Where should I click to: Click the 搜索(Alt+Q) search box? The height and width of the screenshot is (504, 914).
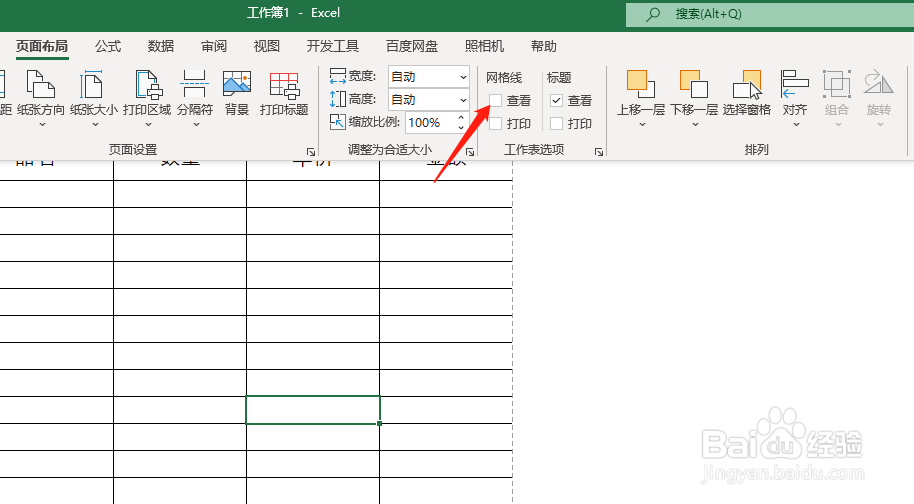point(769,14)
